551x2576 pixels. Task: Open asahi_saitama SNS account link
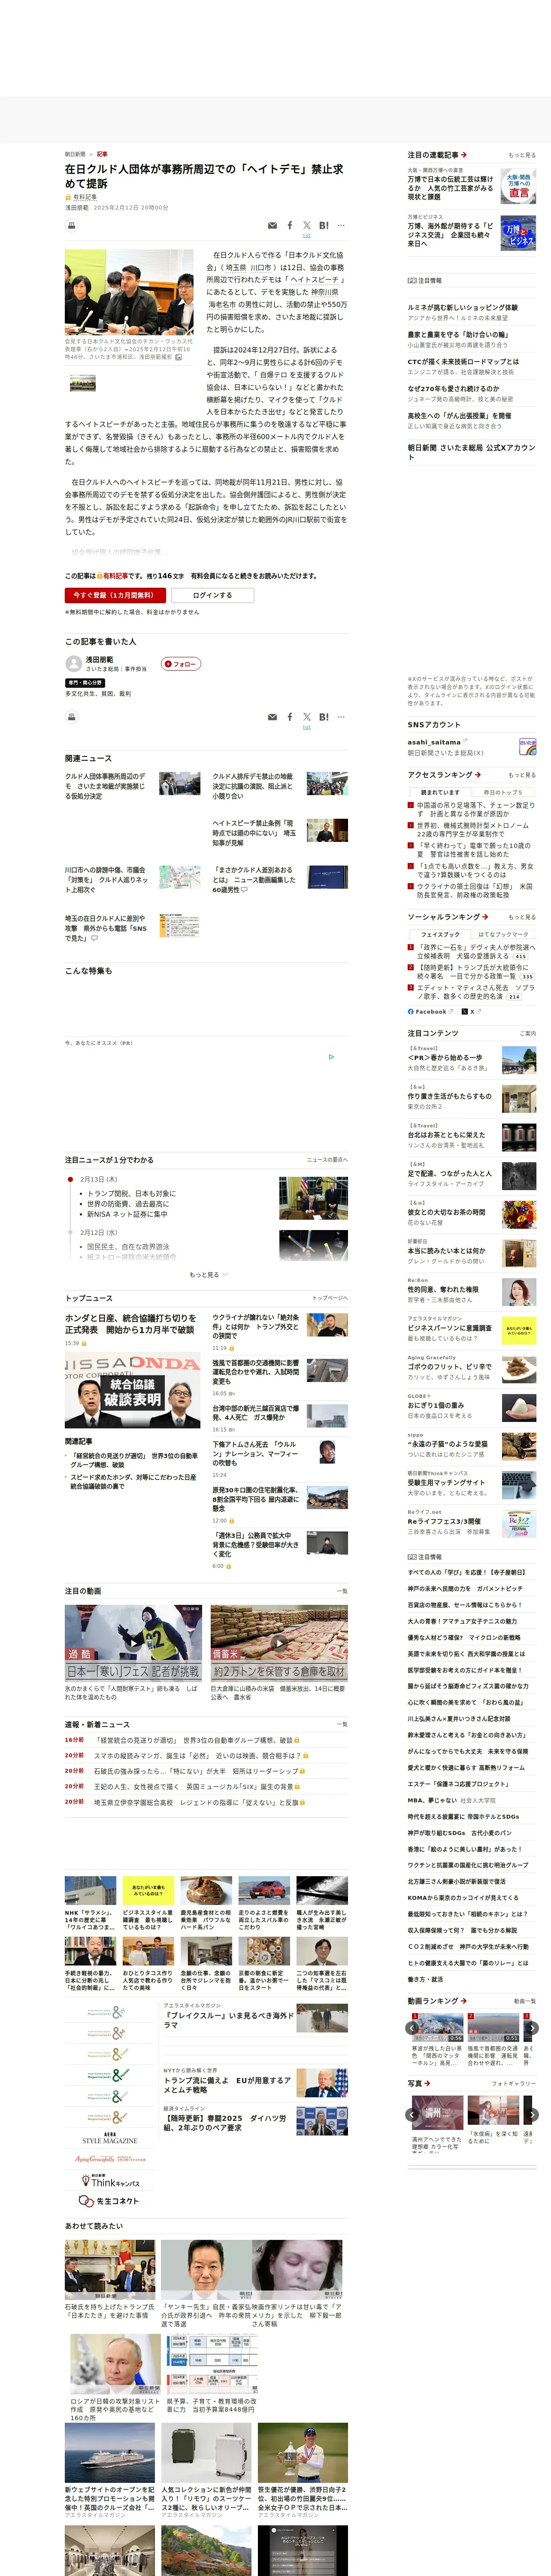tap(434, 742)
